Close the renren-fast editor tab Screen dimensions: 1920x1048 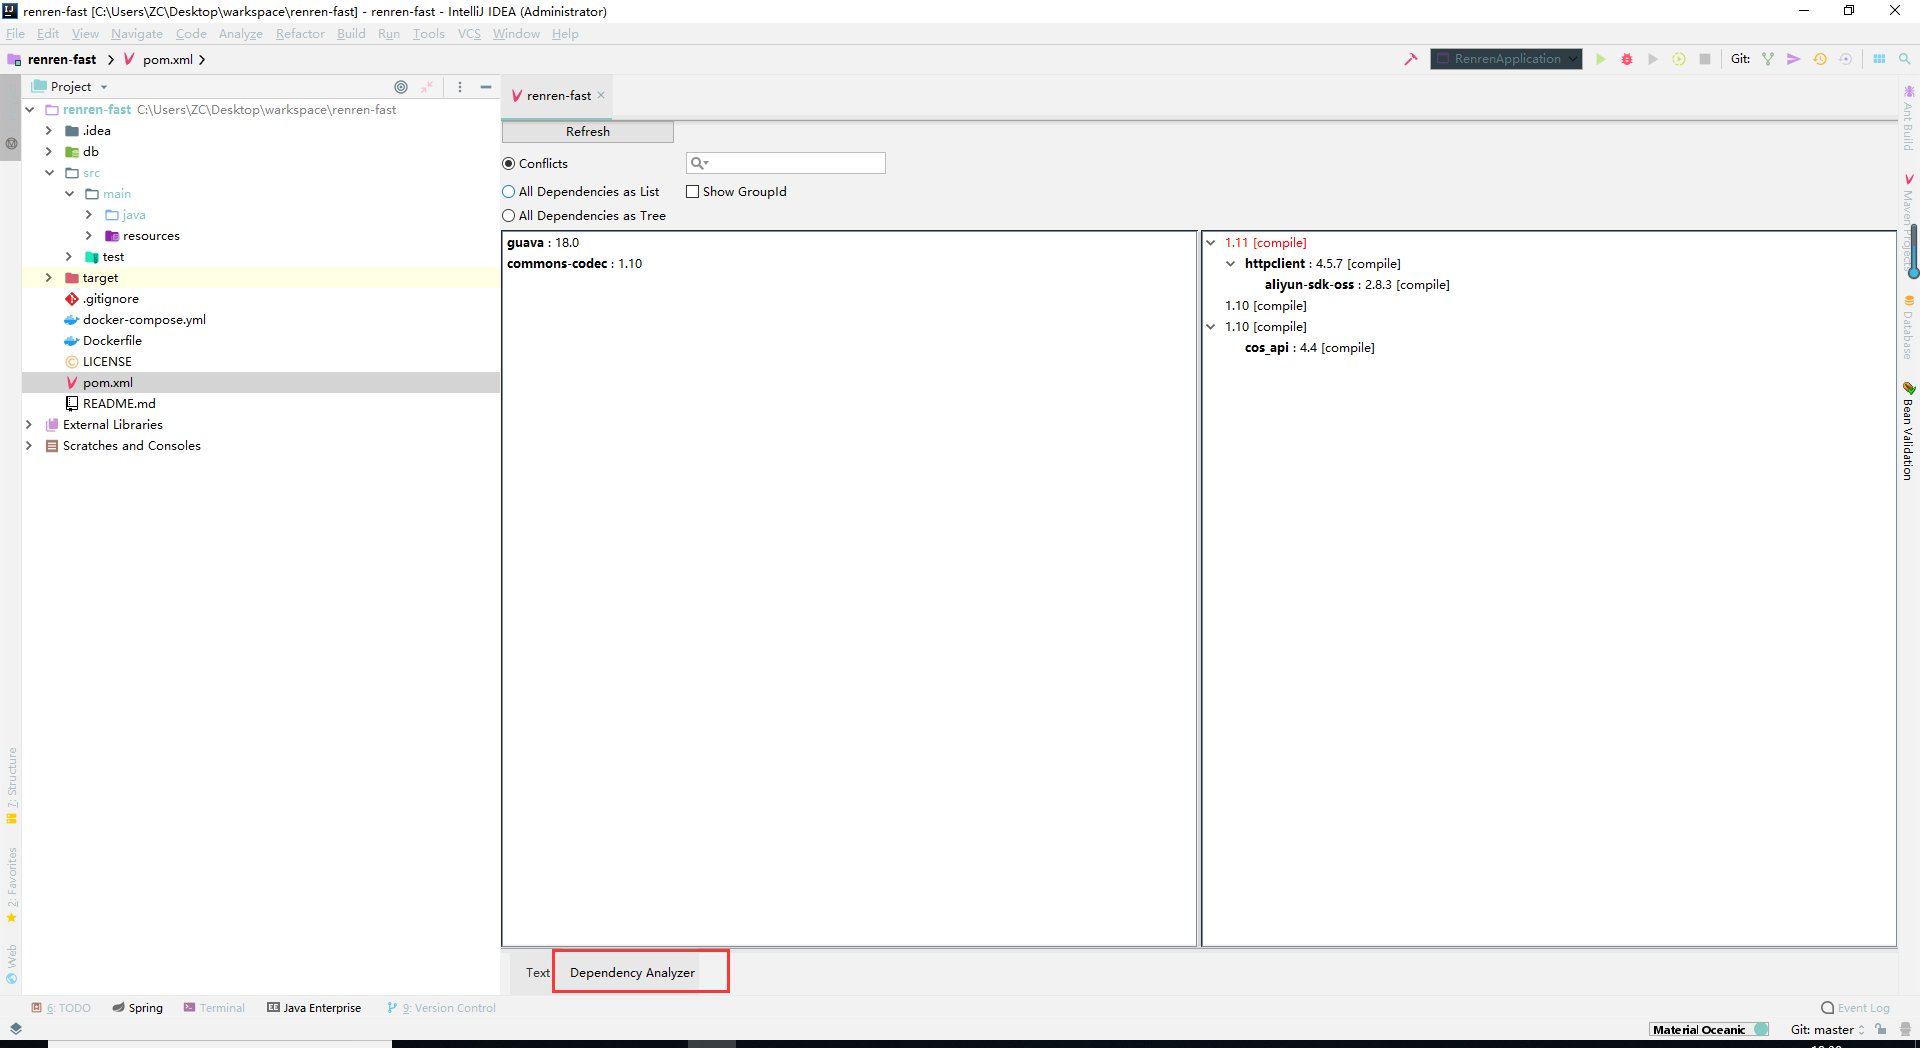[x=601, y=96]
